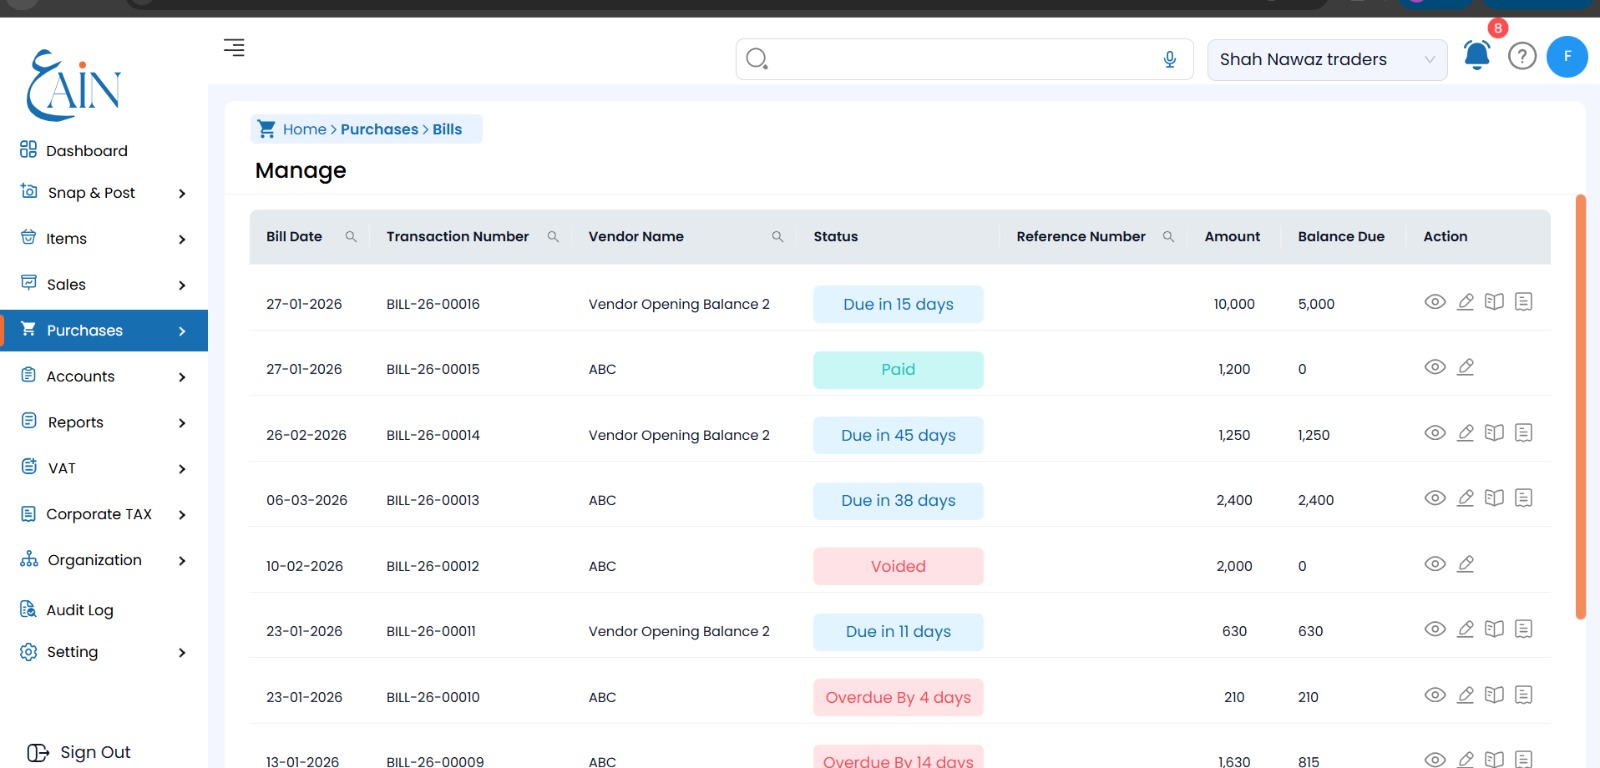Open document icon for BILL-26-00010

click(x=1523, y=695)
